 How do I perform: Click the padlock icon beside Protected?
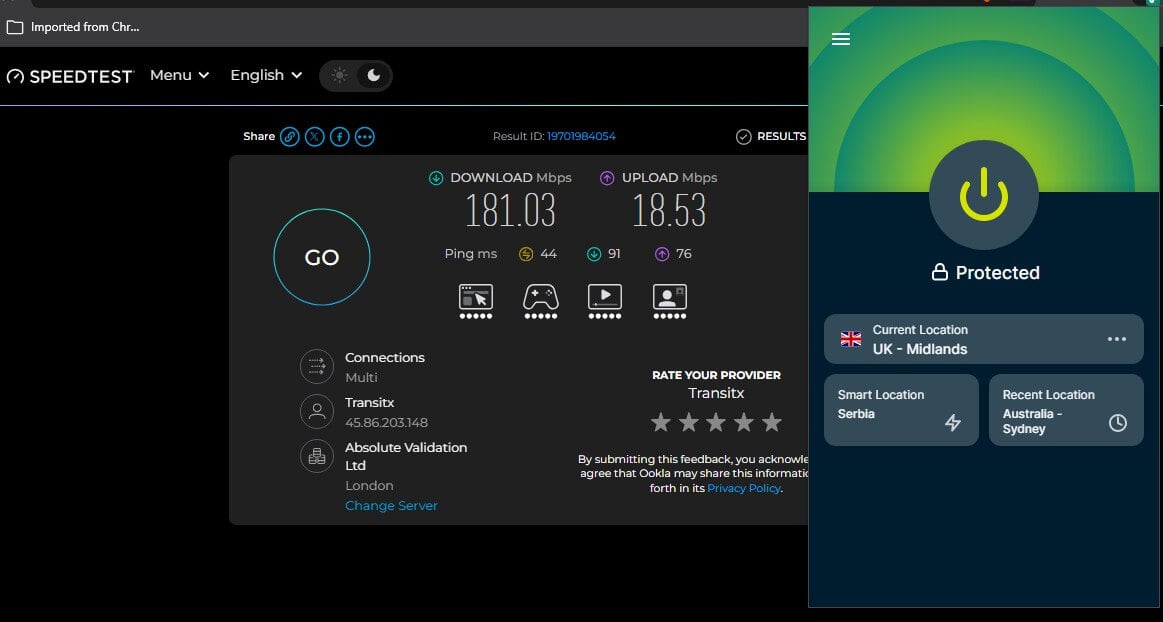[x=940, y=272]
